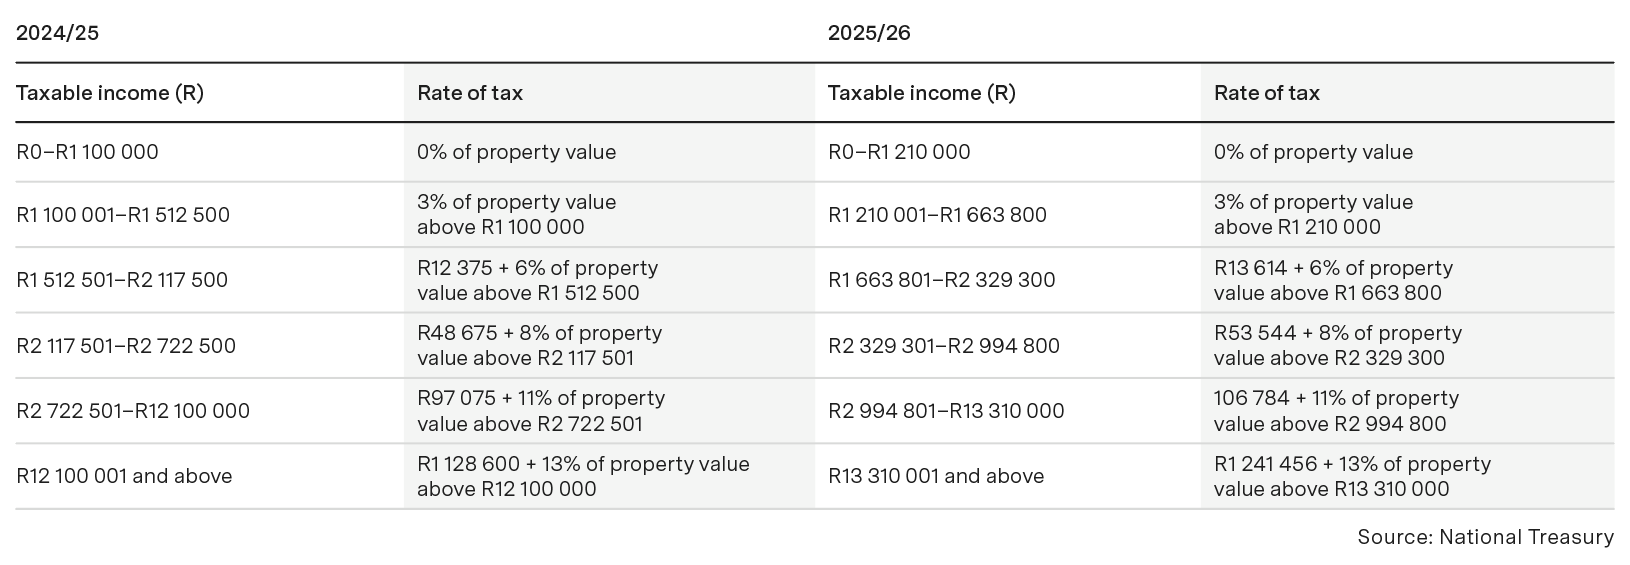Click the R48 675 + 8% rate cell
The width and height of the screenshot is (1630, 565).
click(x=539, y=345)
